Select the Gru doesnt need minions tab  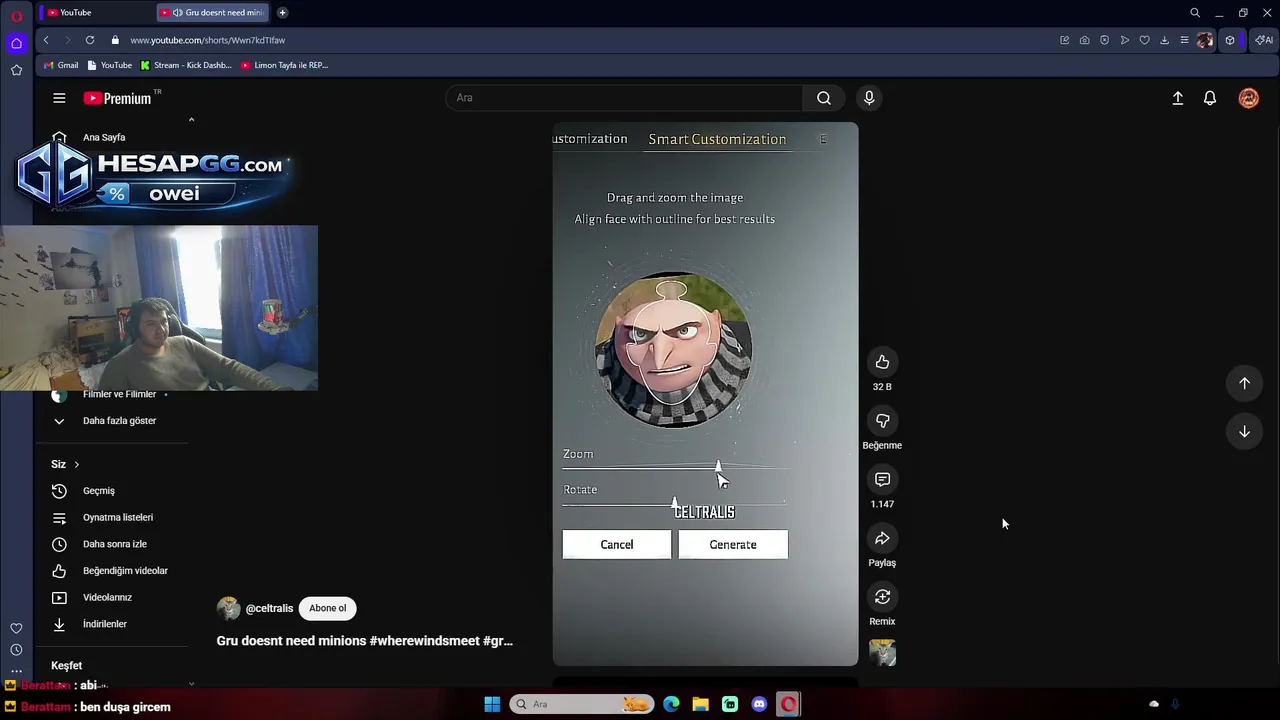[213, 13]
